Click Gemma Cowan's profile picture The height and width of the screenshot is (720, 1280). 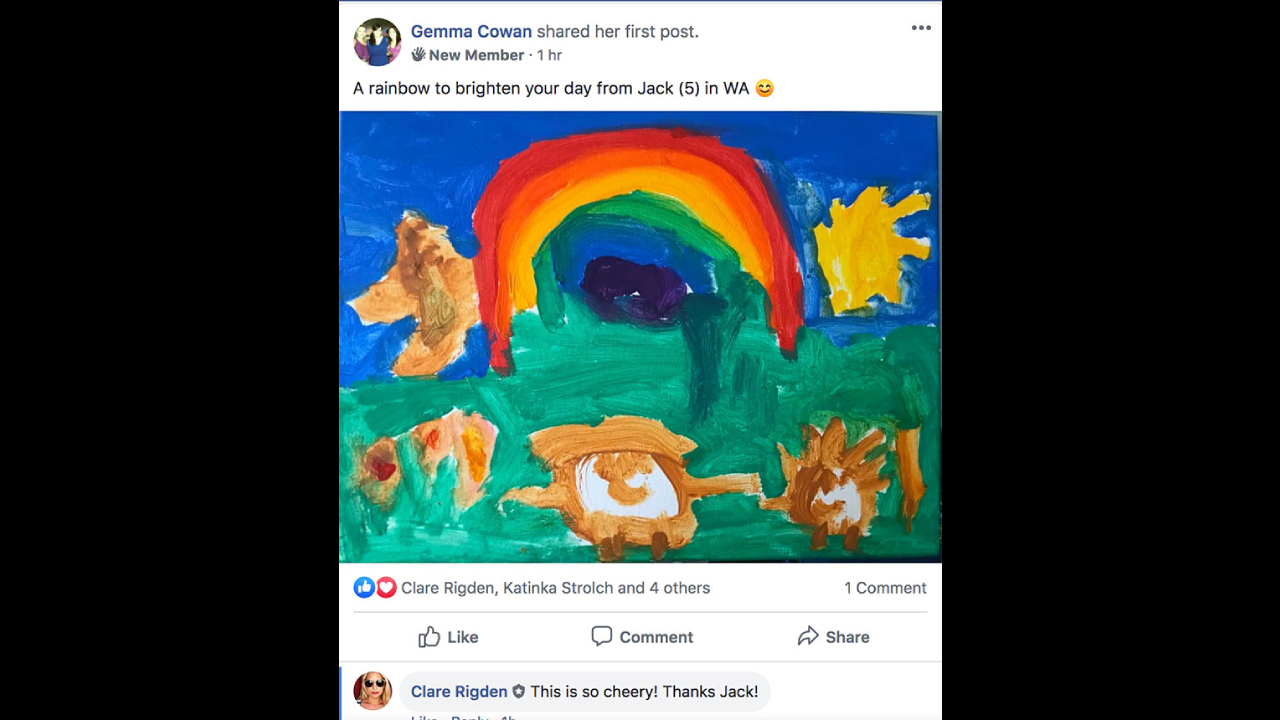[x=377, y=42]
